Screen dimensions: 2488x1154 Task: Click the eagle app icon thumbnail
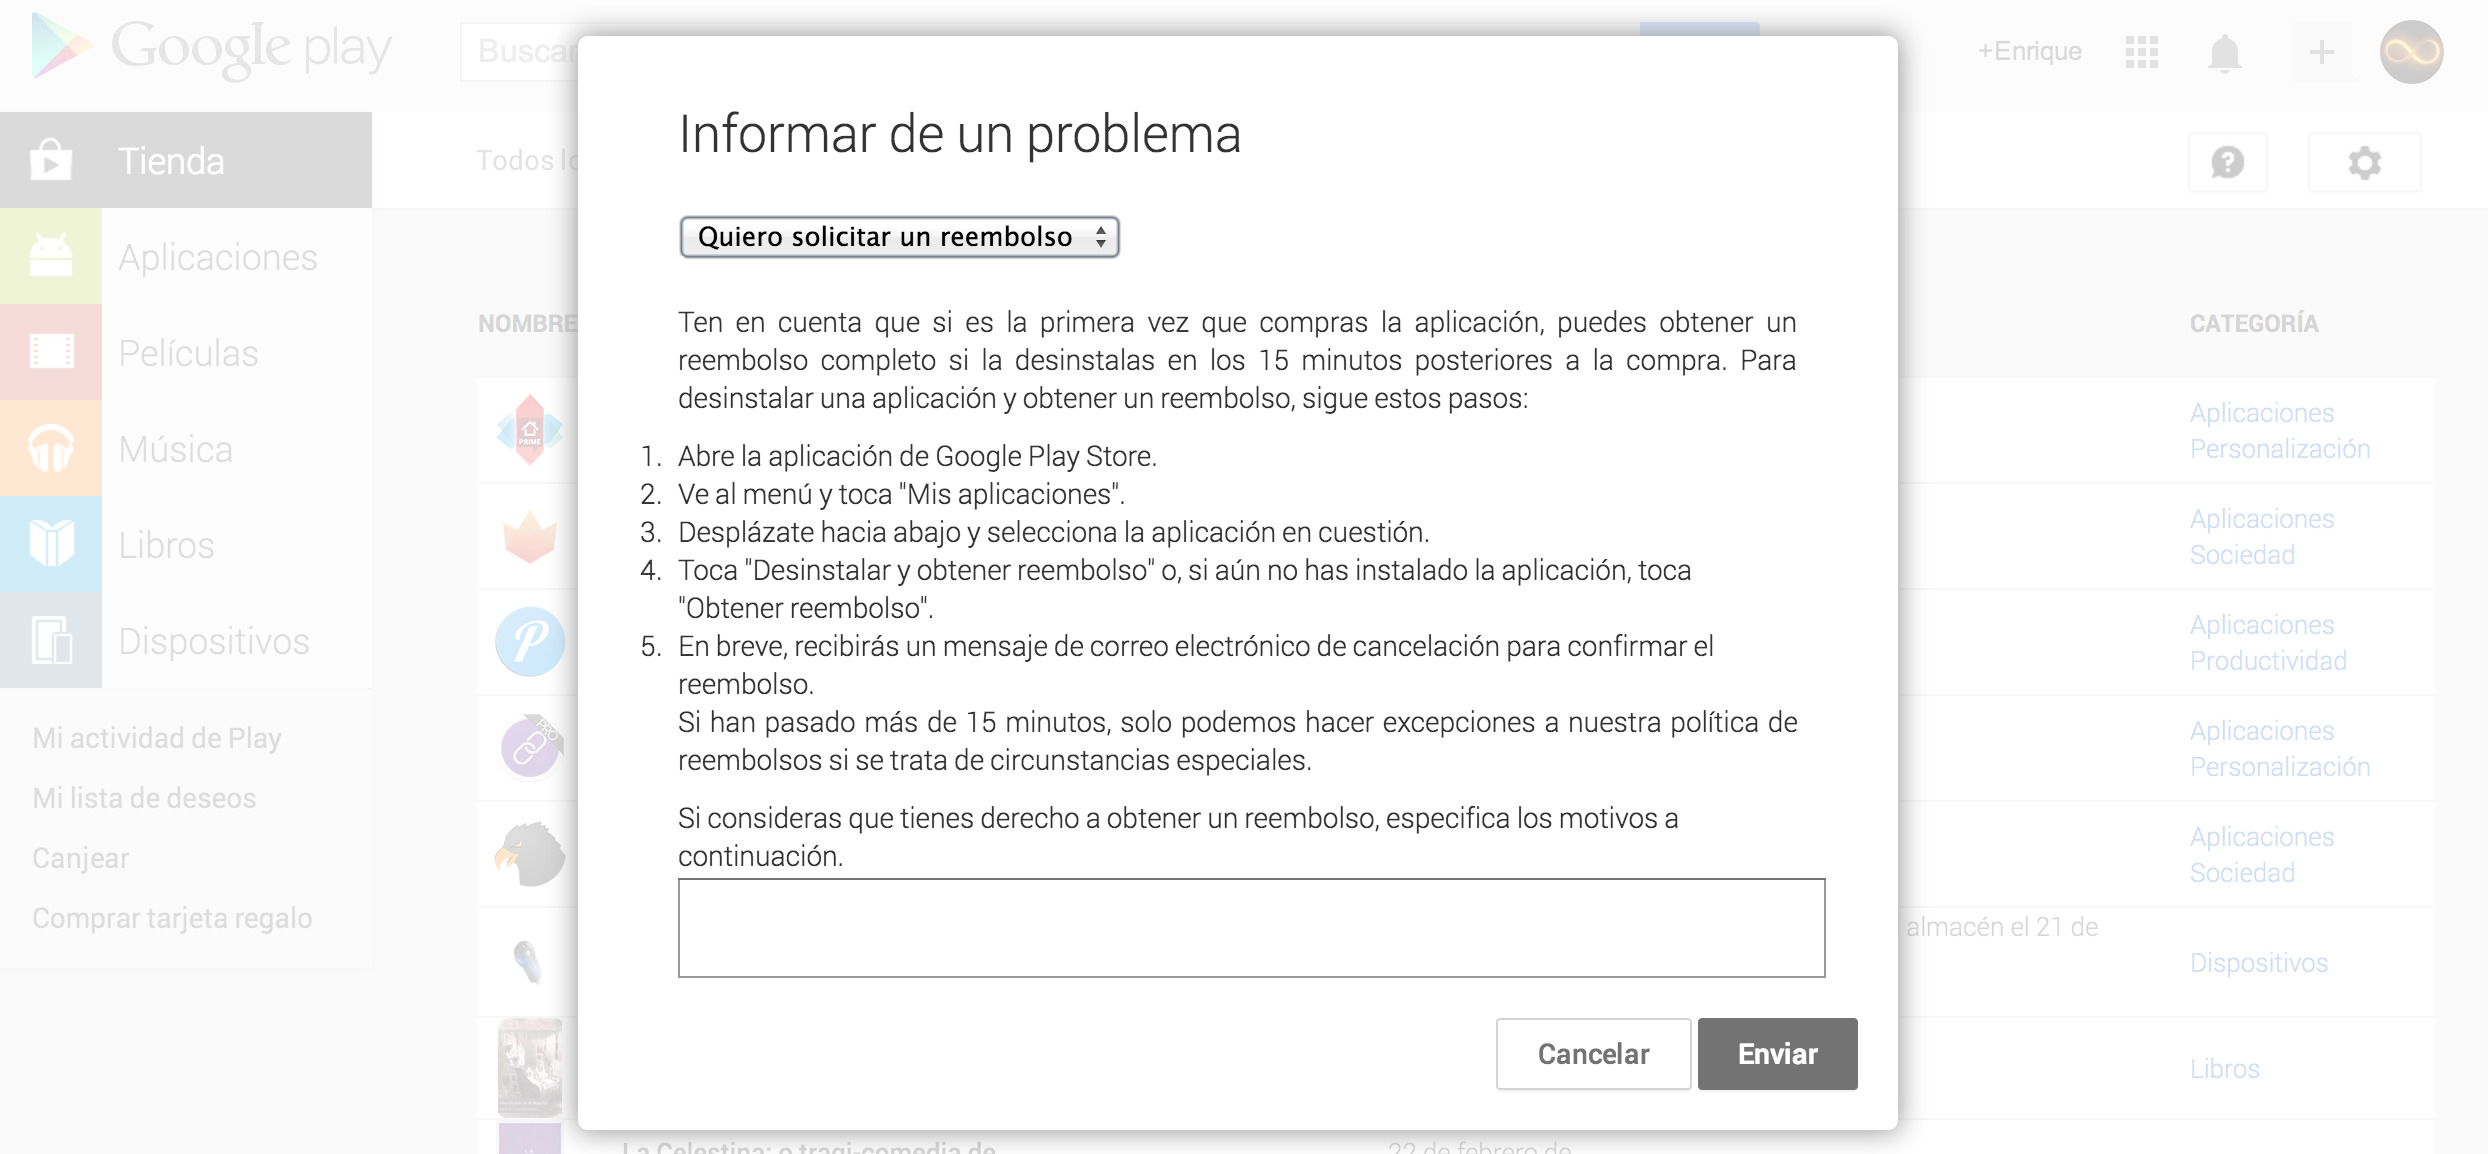tap(529, 854)
